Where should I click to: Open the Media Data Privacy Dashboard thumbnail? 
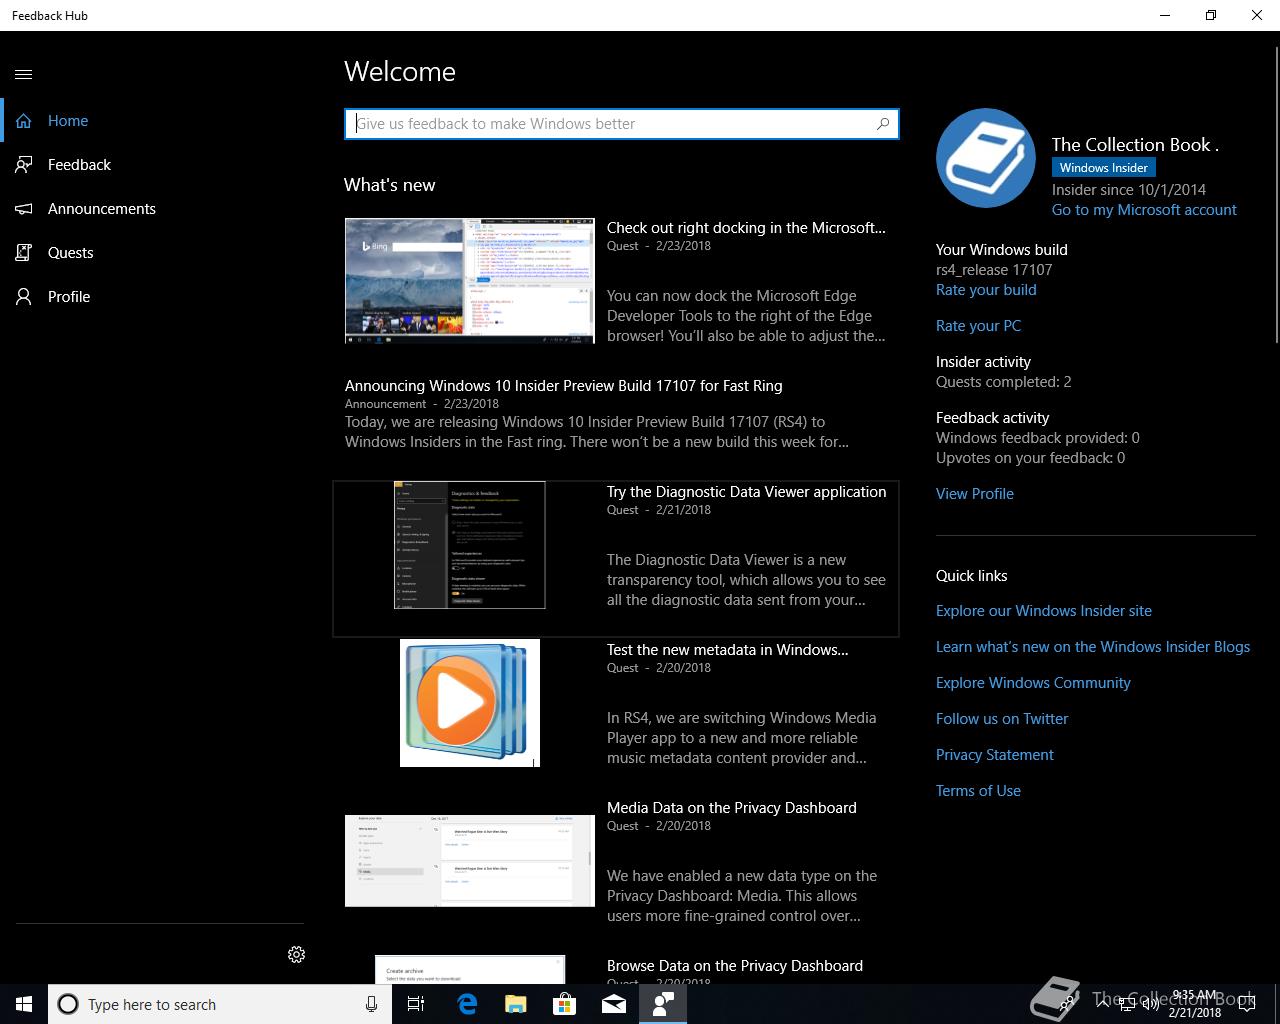coord(470,861)
